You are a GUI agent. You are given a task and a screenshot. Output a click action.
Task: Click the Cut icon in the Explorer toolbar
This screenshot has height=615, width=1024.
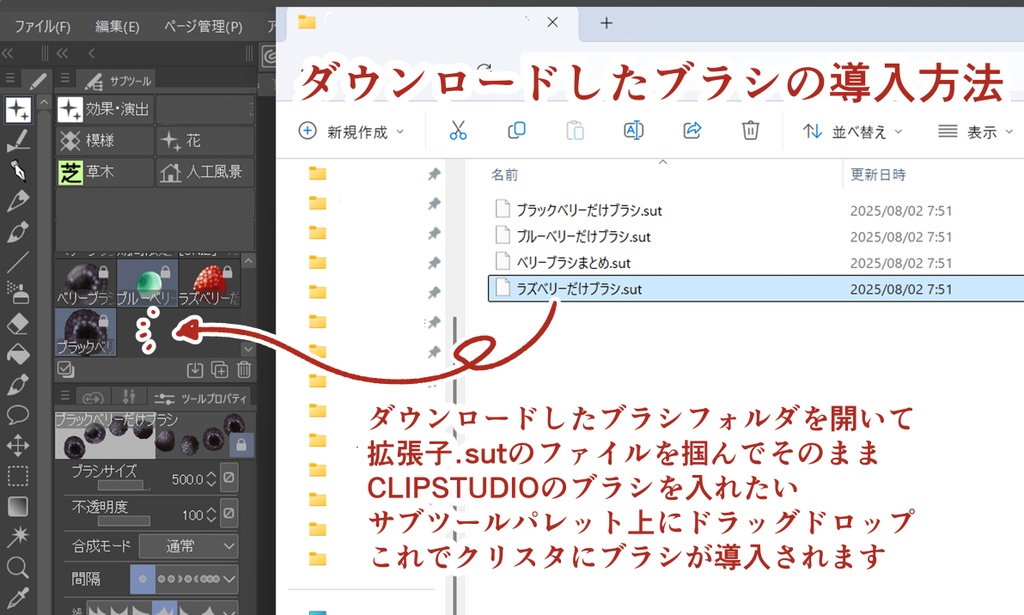coord(459,131)
